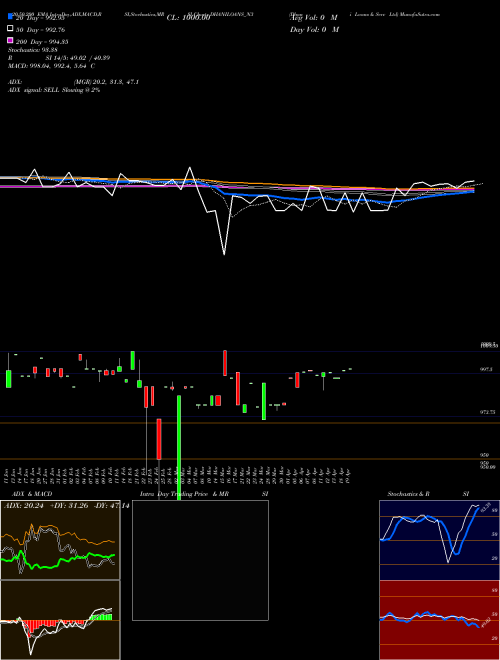Click the blue 20 Day legend swatch
Viewport: 500px width, 660px height.
(10, 16)
